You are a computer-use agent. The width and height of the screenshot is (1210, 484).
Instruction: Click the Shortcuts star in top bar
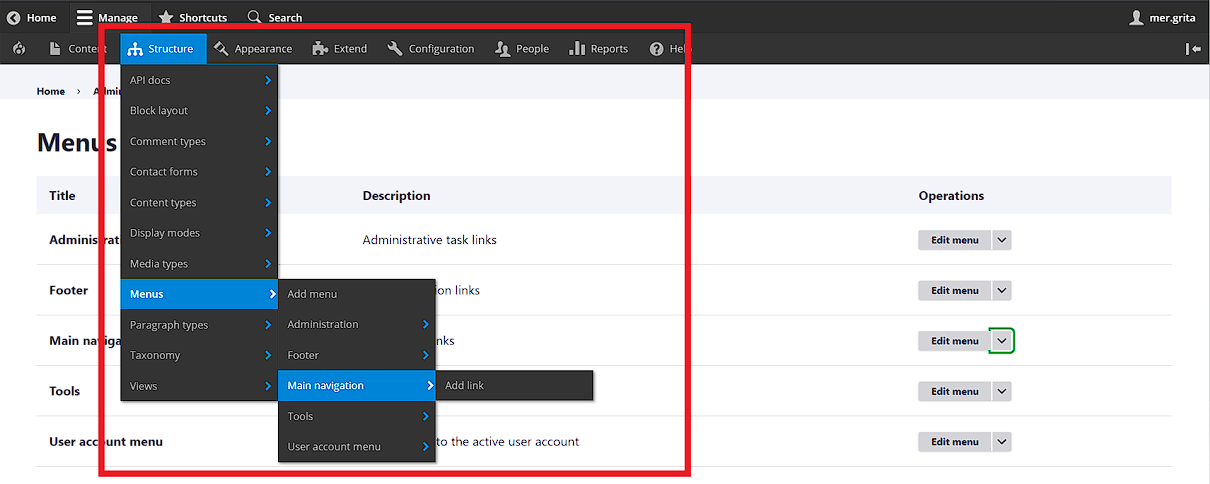193,17
